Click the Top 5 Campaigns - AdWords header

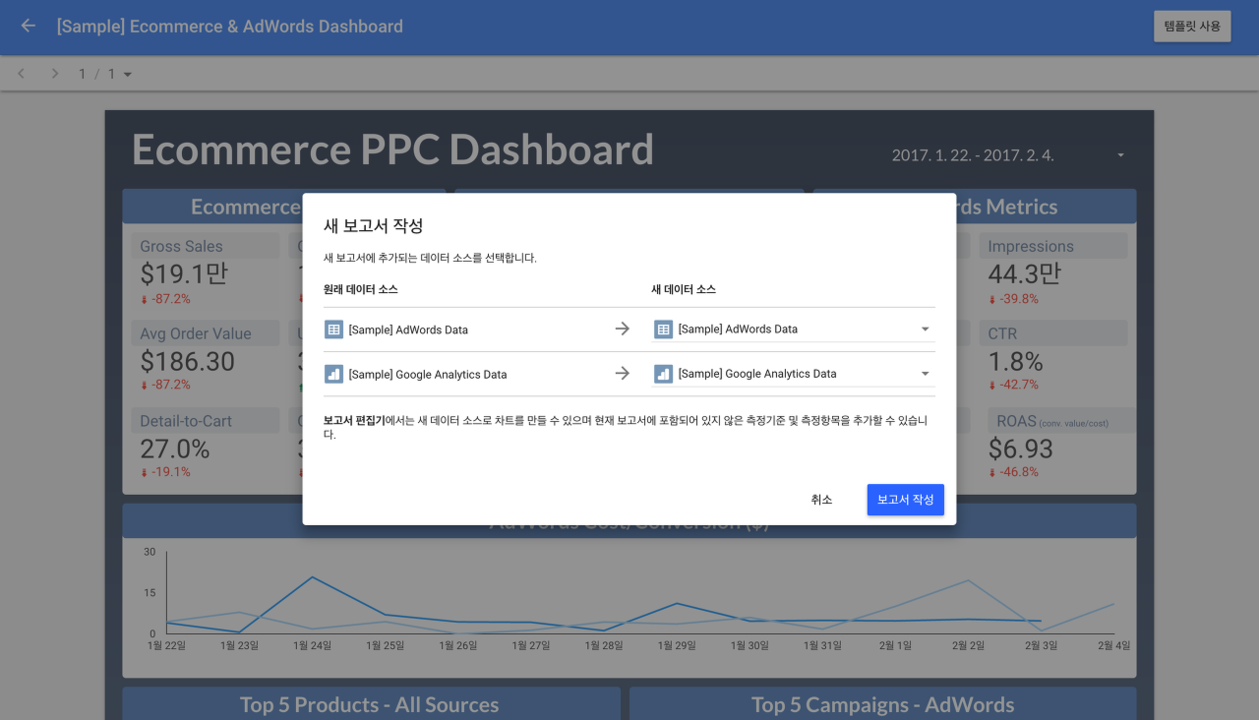[x=882, y=704]
